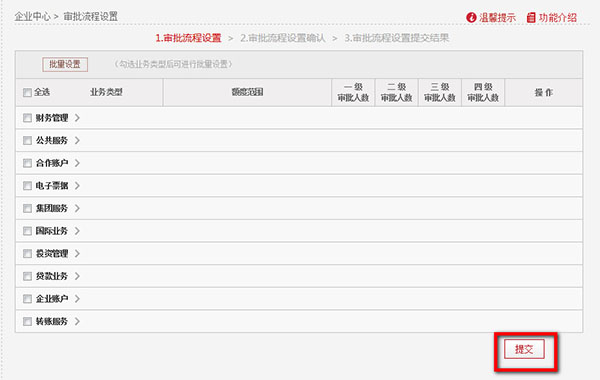
Task: Click the 勾选业务类型 batch hint text
Action: tap(173, 64)
